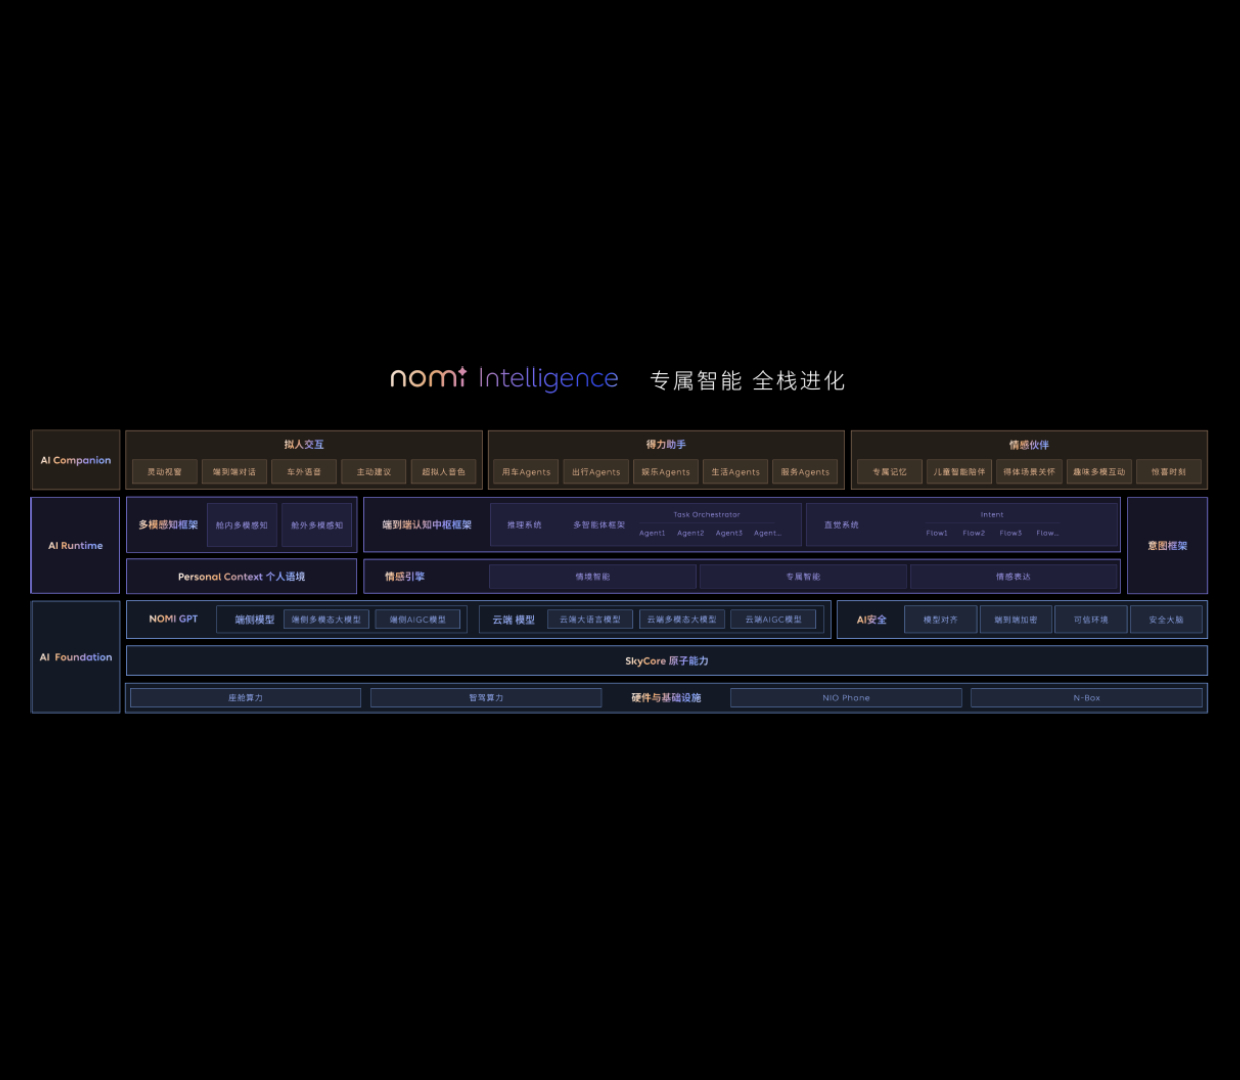Select Flow1 under Intent
The height and width of the screenshot is (1080, 1240).
coord(936,533)
